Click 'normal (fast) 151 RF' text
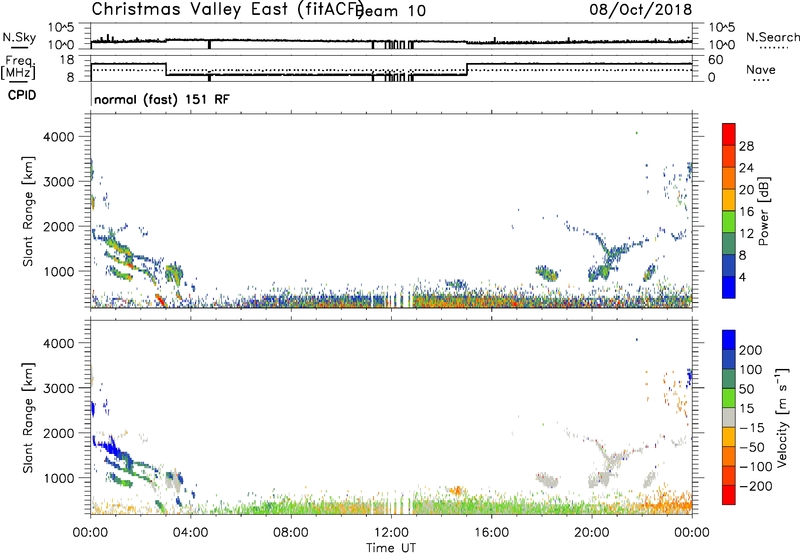Screen dimensions: 800x554 (162, 99)
